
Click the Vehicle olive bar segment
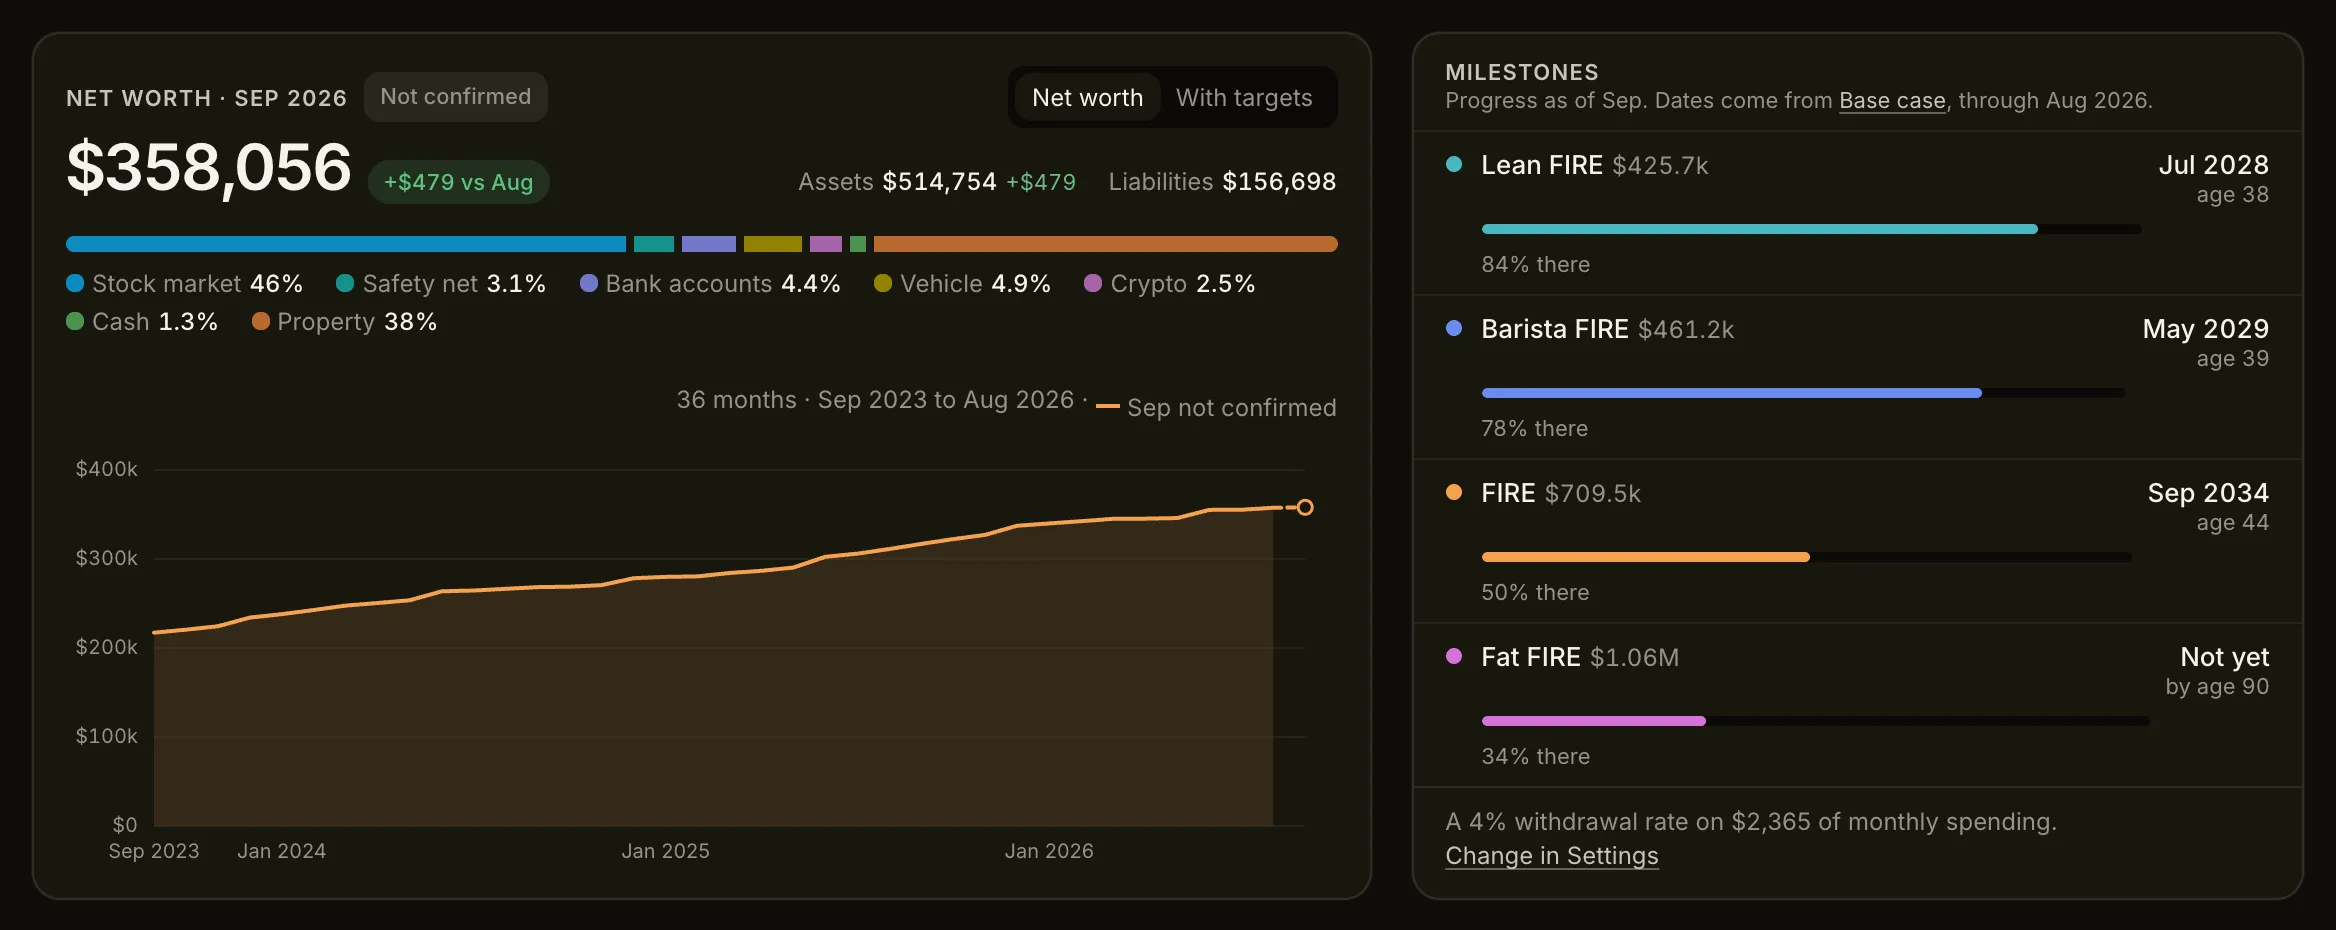(773, 244)
